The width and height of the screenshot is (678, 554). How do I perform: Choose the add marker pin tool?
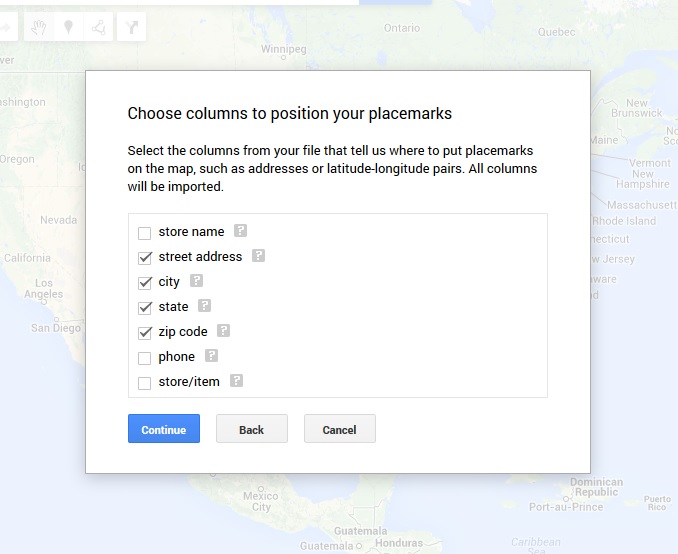(68, 27)
